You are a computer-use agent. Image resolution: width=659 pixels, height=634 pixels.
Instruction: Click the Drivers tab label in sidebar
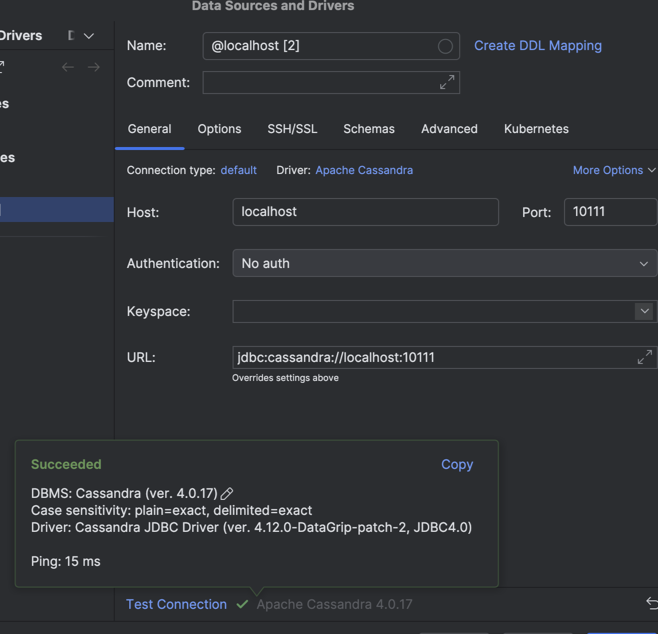tap(21, 36)
